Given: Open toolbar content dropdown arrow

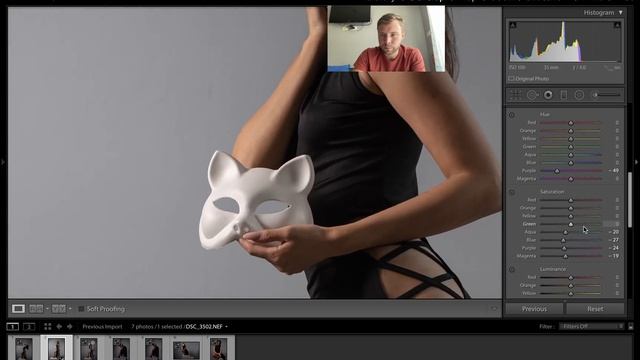Looking at the screenshot, I should click(494, 309).
